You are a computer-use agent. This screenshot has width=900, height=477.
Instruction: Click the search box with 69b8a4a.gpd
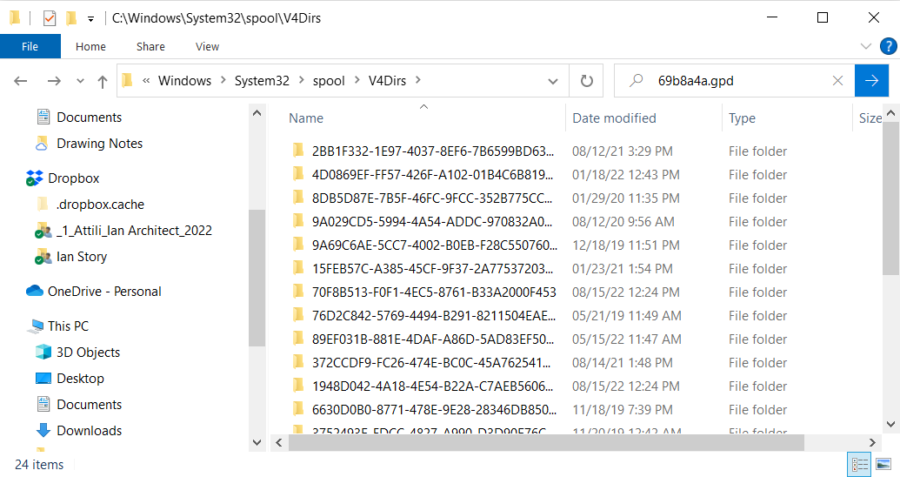point(735,81)
